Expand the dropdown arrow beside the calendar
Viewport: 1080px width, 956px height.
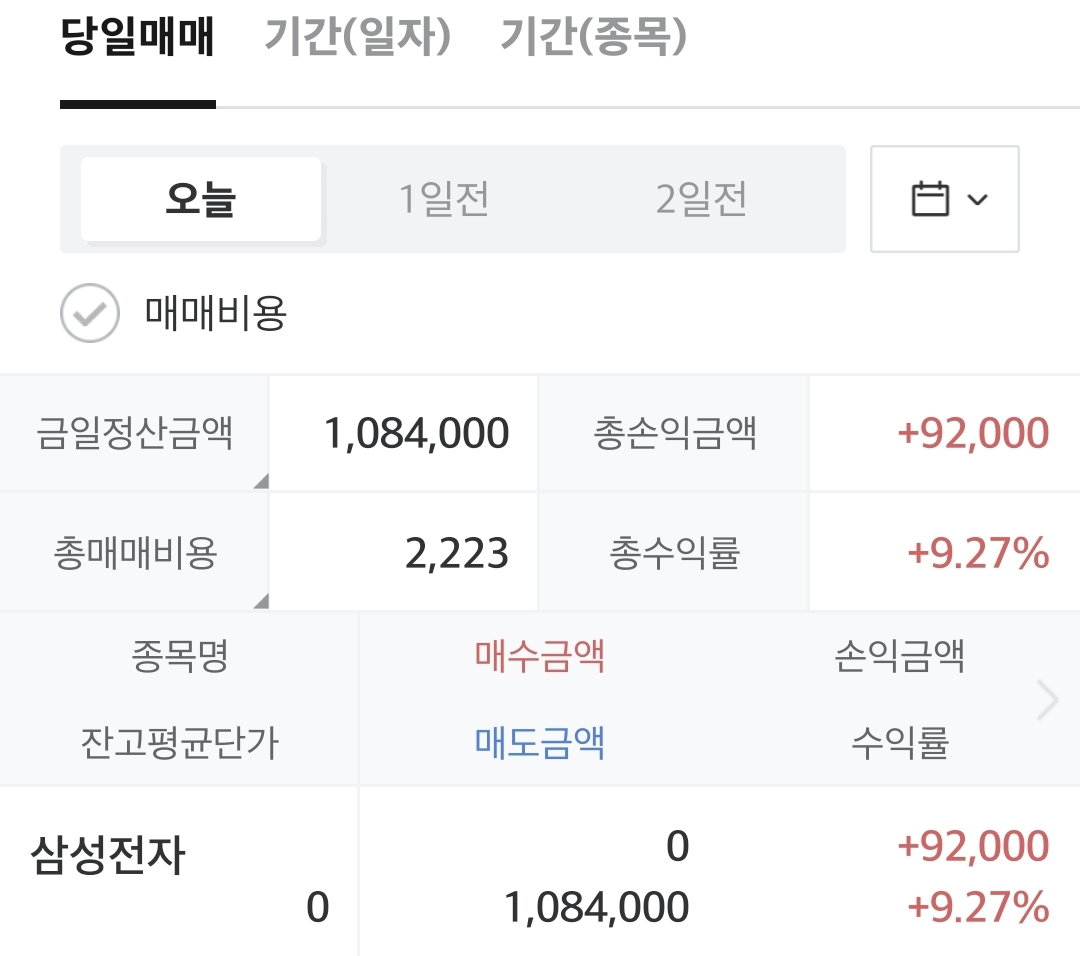[x=977, y=200]
